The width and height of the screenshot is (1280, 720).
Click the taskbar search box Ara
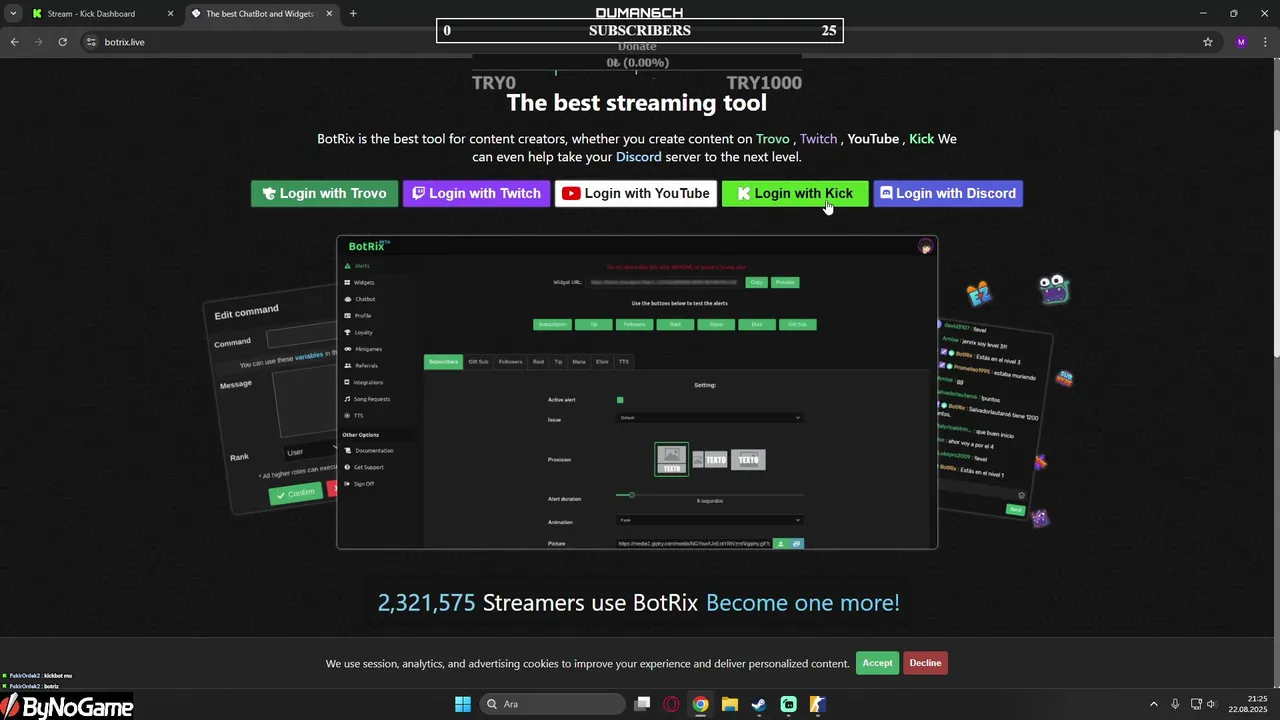pyautogui.click(x=552, y=704)
